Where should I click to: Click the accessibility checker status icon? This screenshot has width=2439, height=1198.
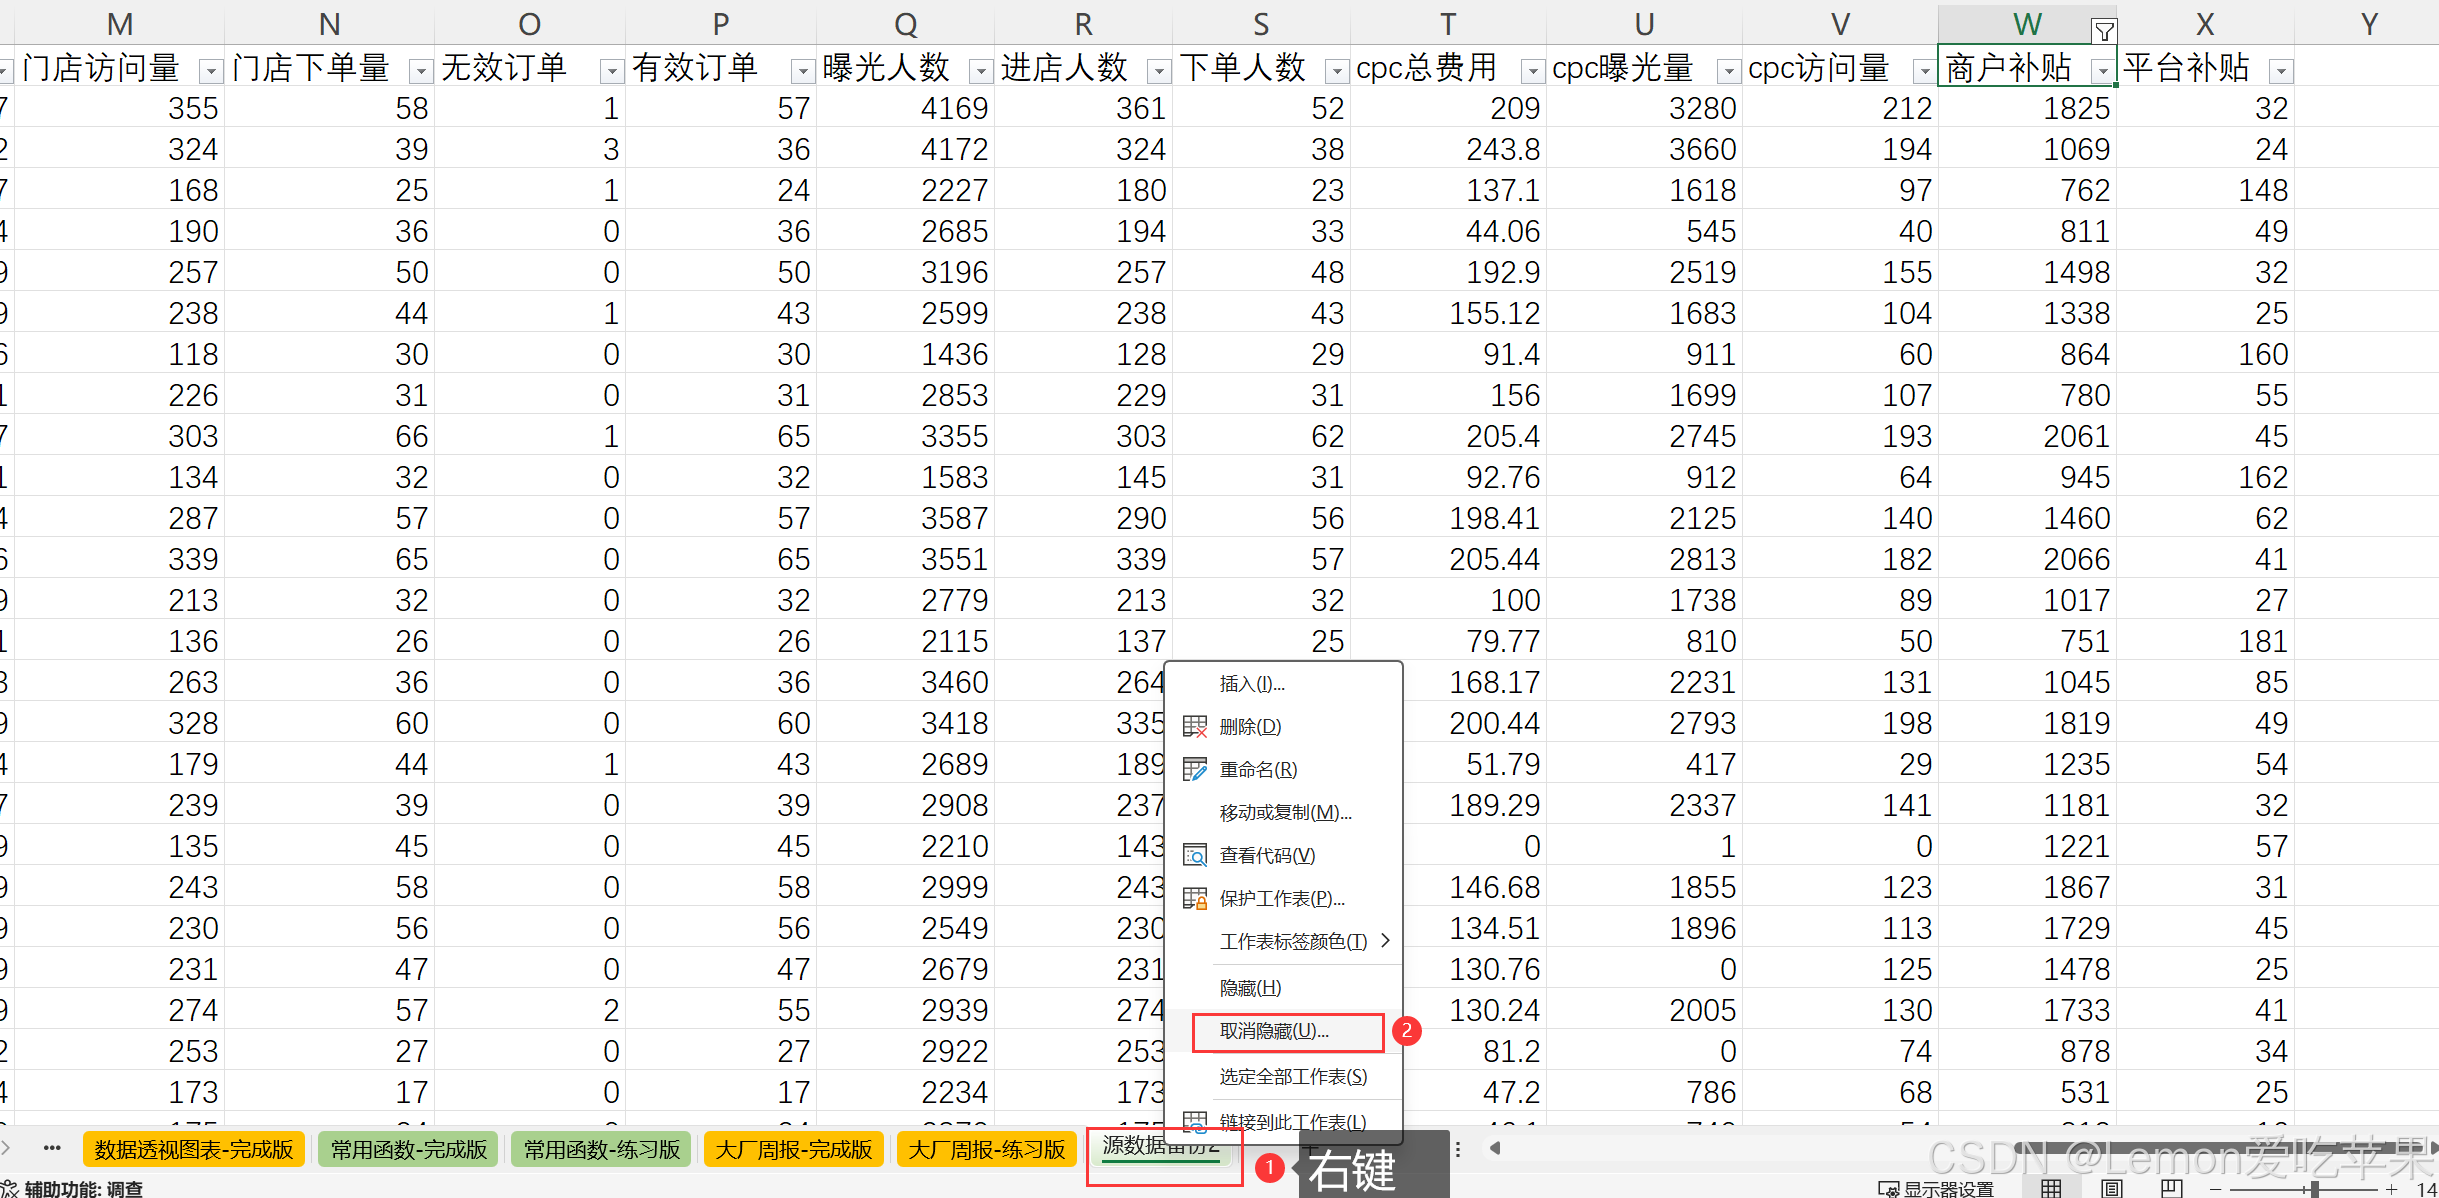(x=9, y=1188)
